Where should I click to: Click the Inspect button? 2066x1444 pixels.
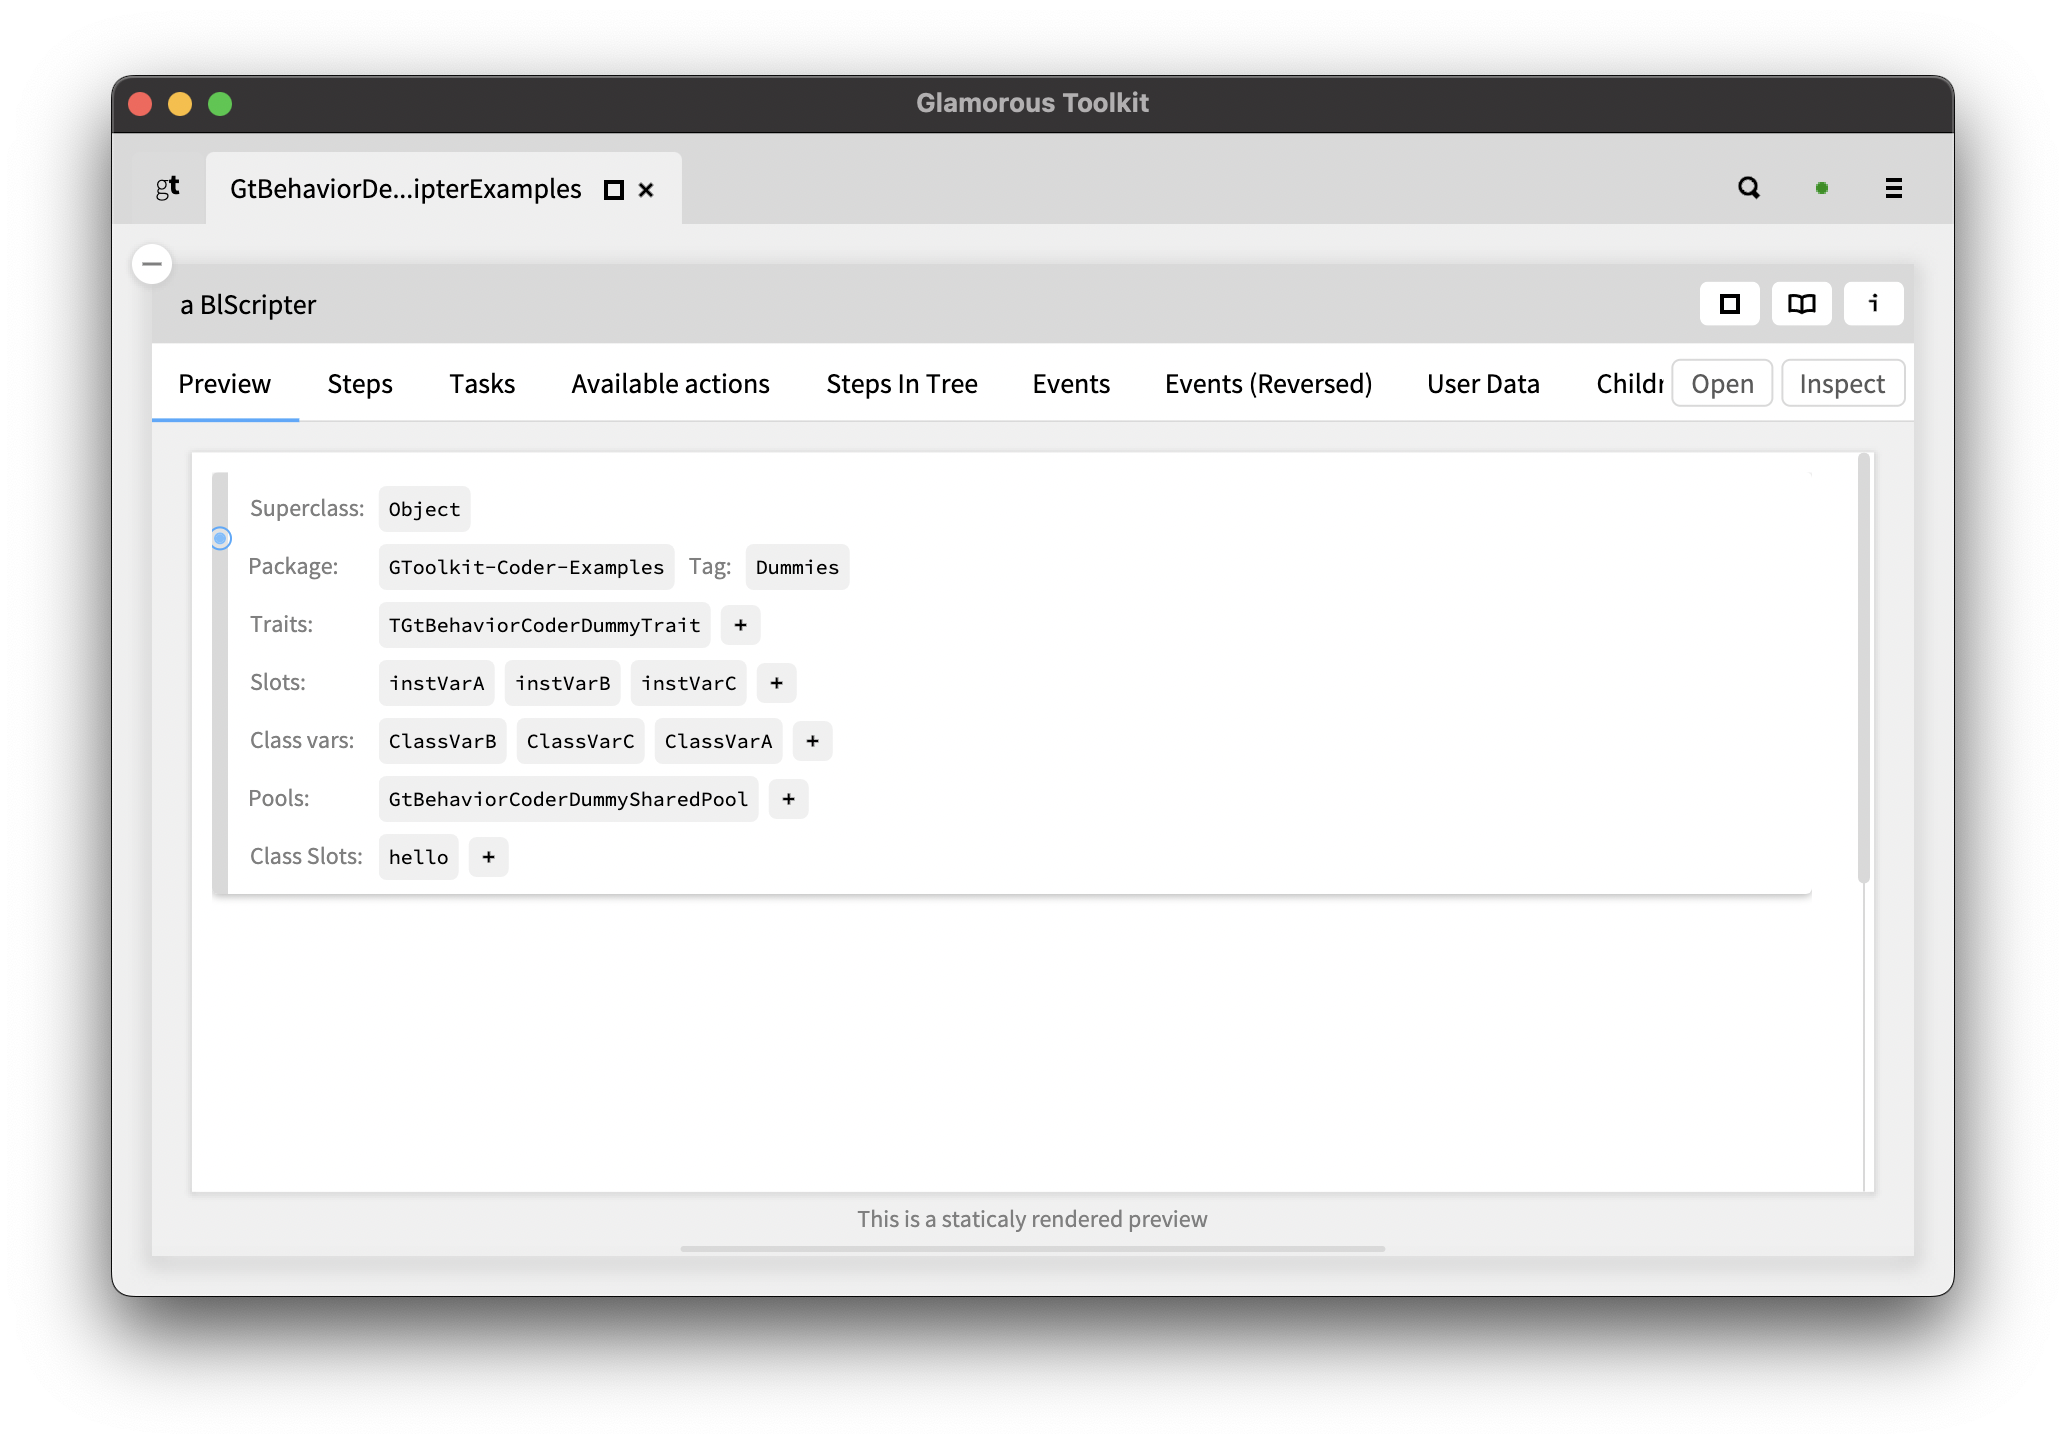coord(1842,383)
